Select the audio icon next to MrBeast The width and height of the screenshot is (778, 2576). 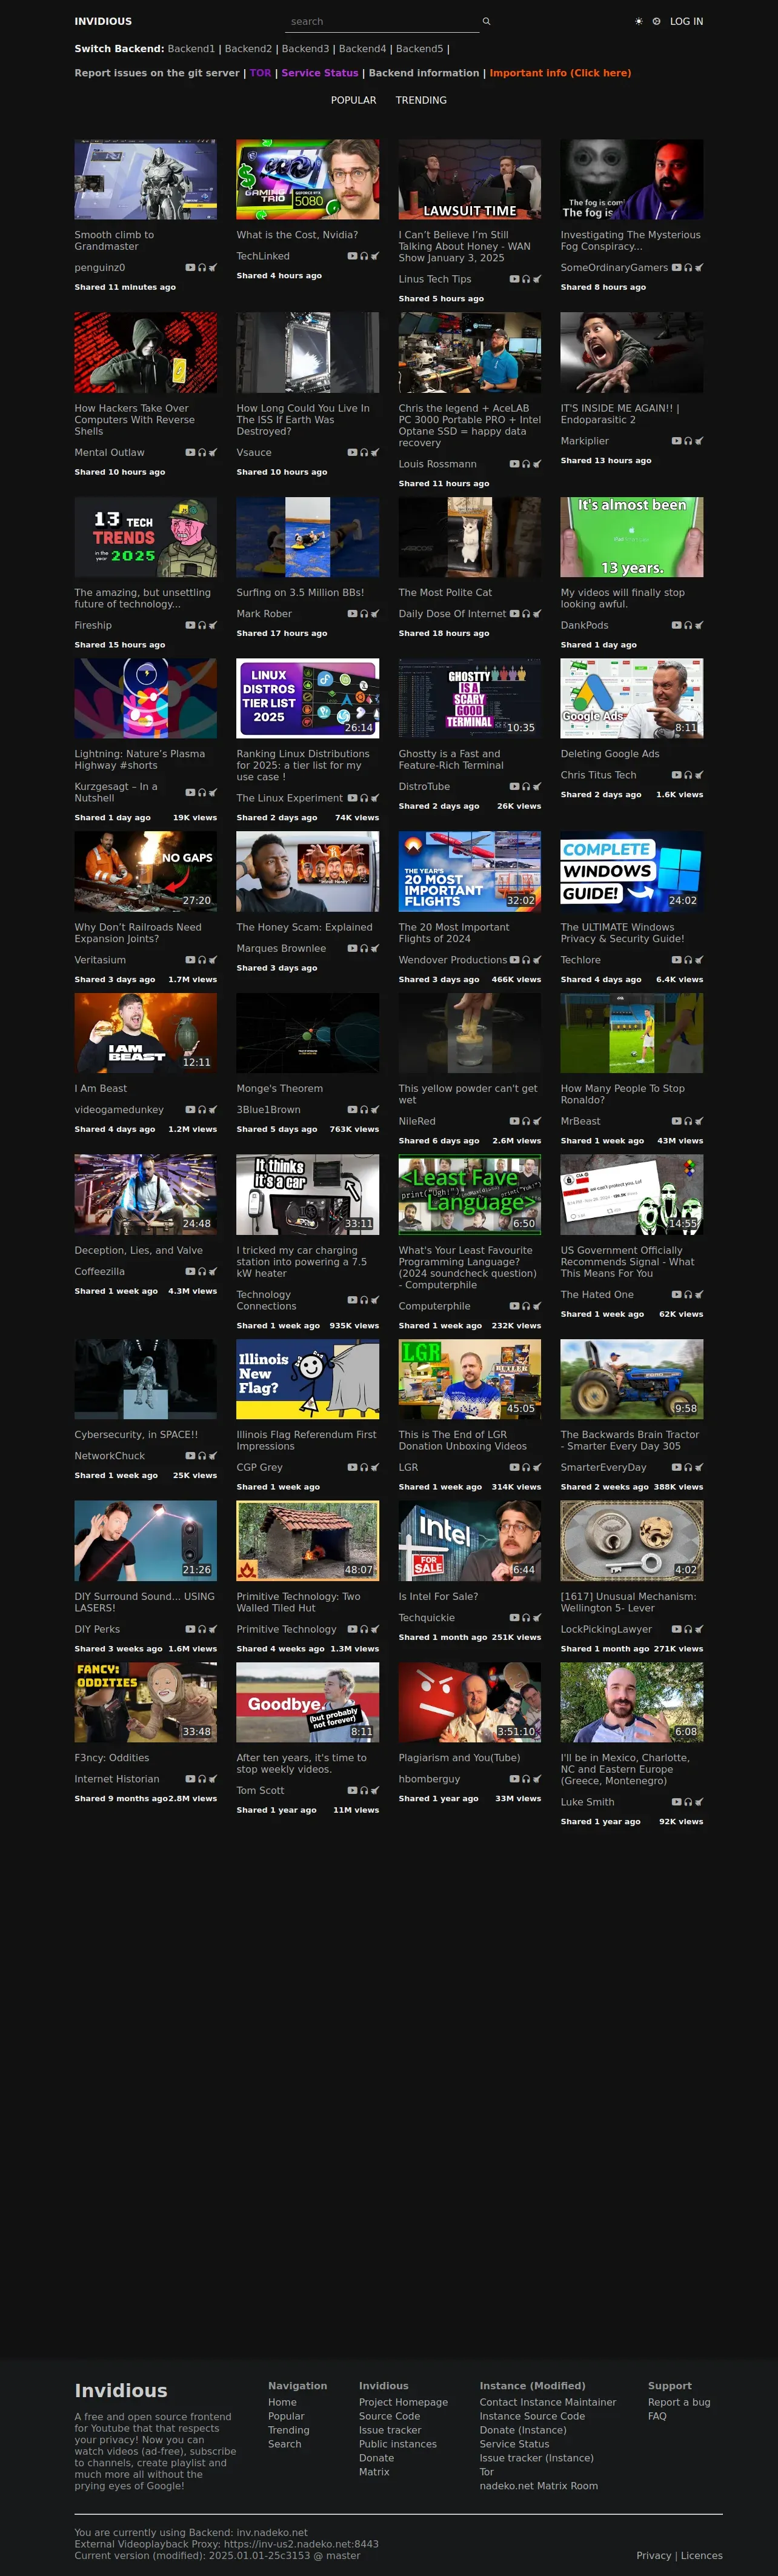(688, 1122)
